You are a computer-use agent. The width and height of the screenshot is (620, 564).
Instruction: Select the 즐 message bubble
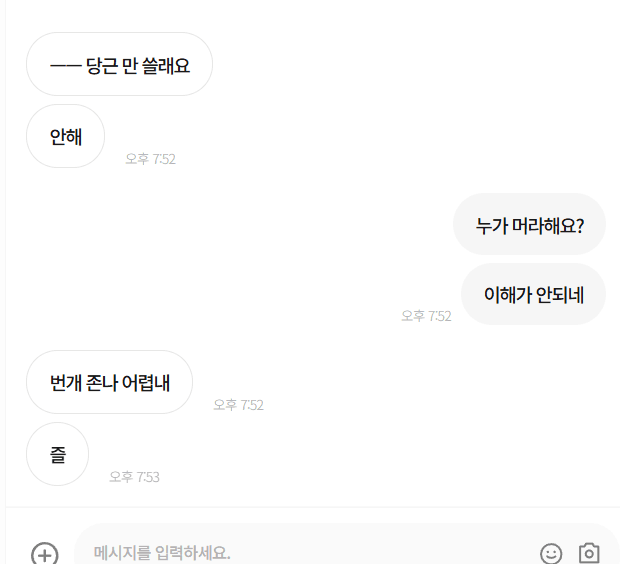click(57, 454)
